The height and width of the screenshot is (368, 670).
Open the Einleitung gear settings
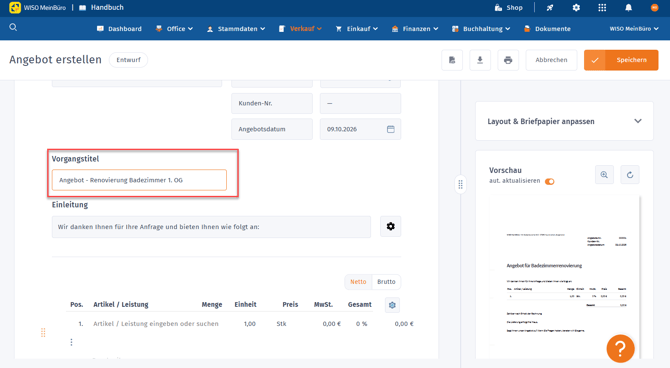click(x=391, y=227)
